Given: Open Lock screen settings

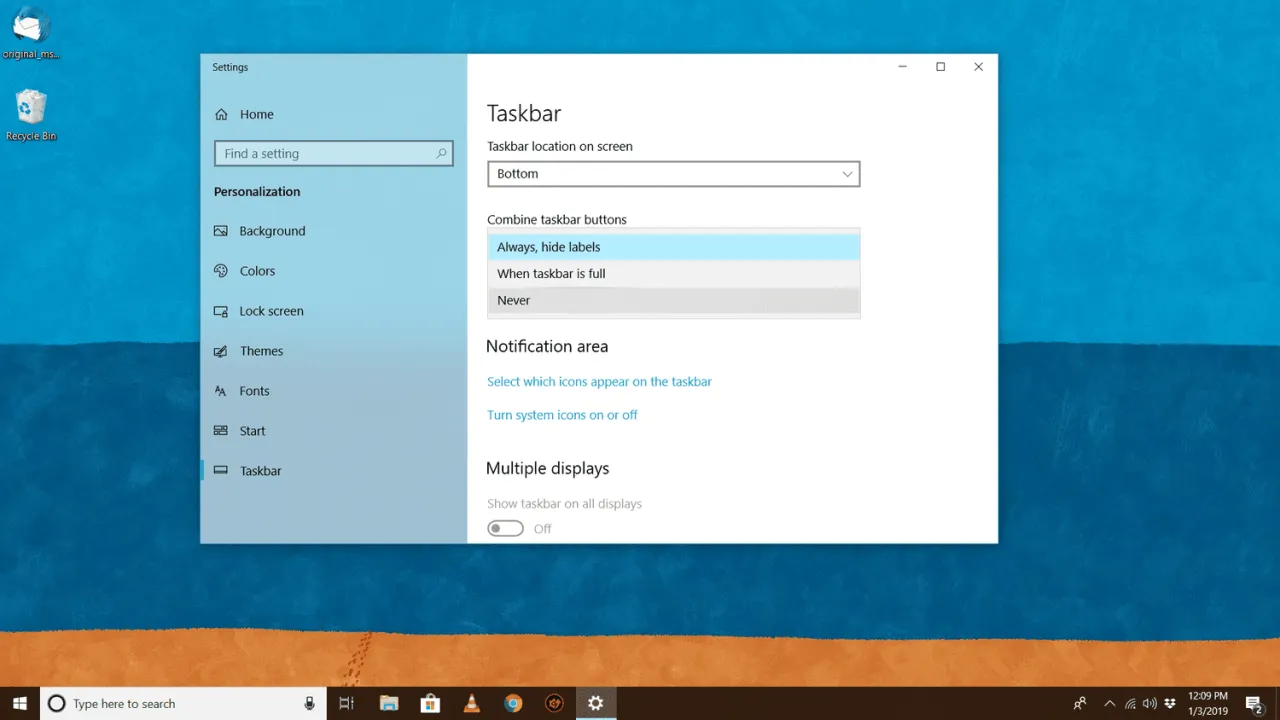Looking at the screenshot, I should (271, 311).
